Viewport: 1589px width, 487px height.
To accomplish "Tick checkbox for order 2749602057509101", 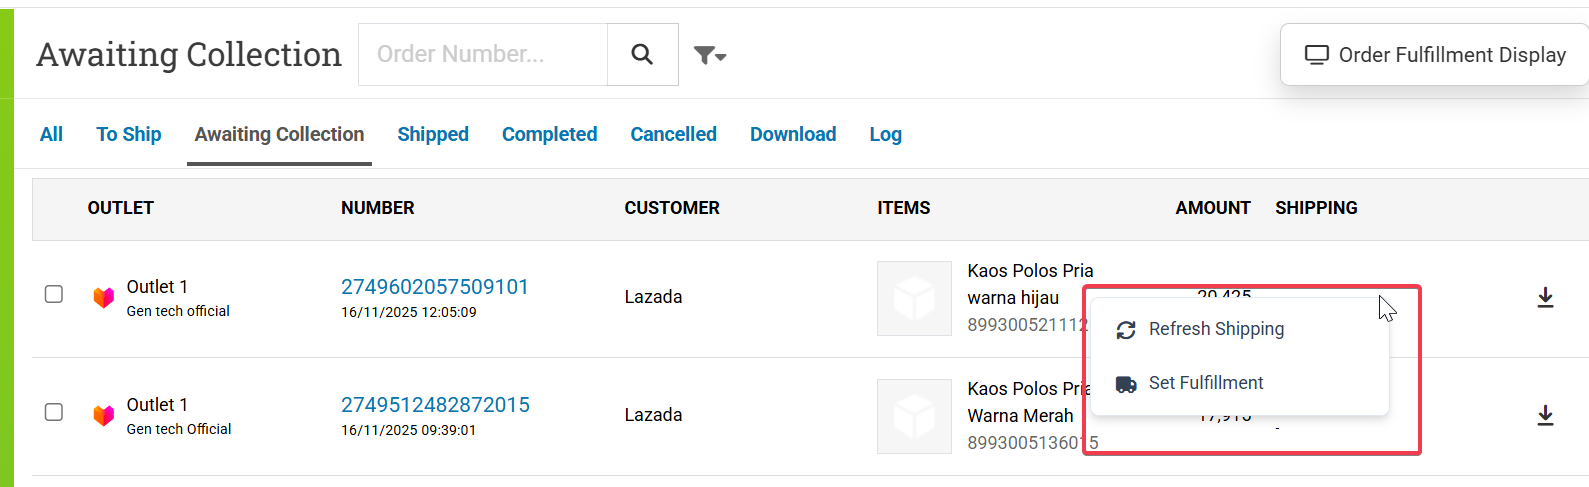I will (x=54, y=294).
